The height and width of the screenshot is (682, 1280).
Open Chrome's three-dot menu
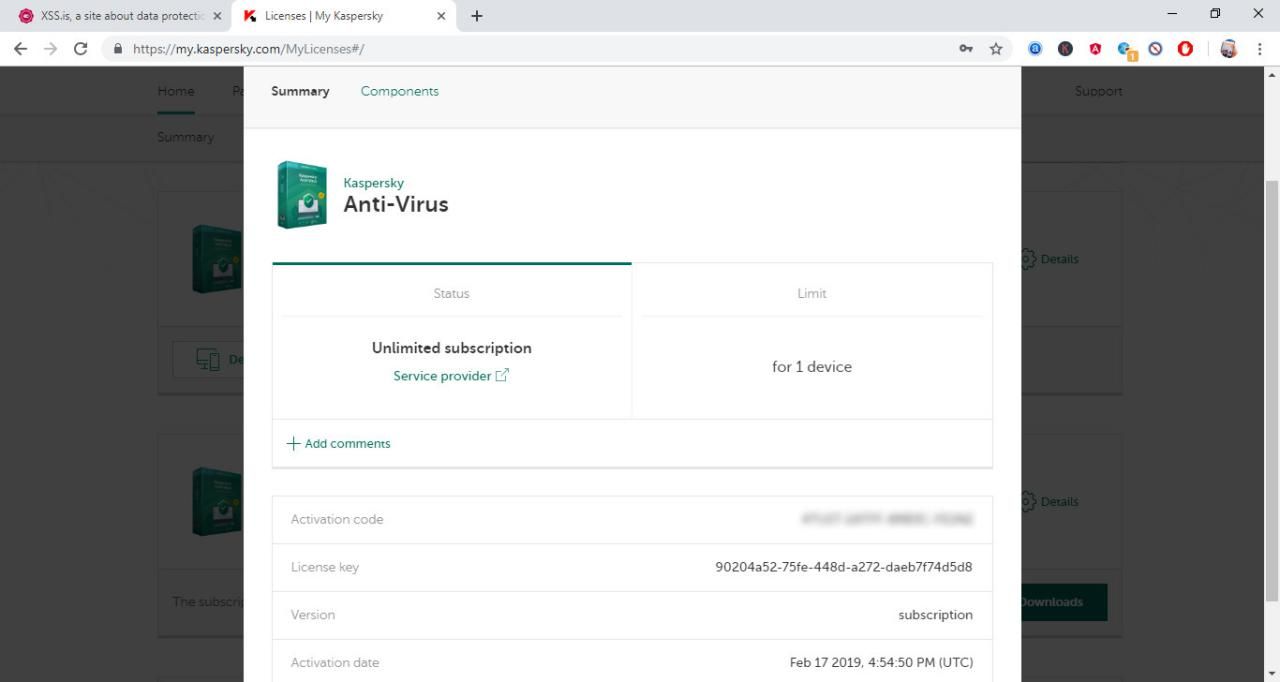pos(1260,48)
